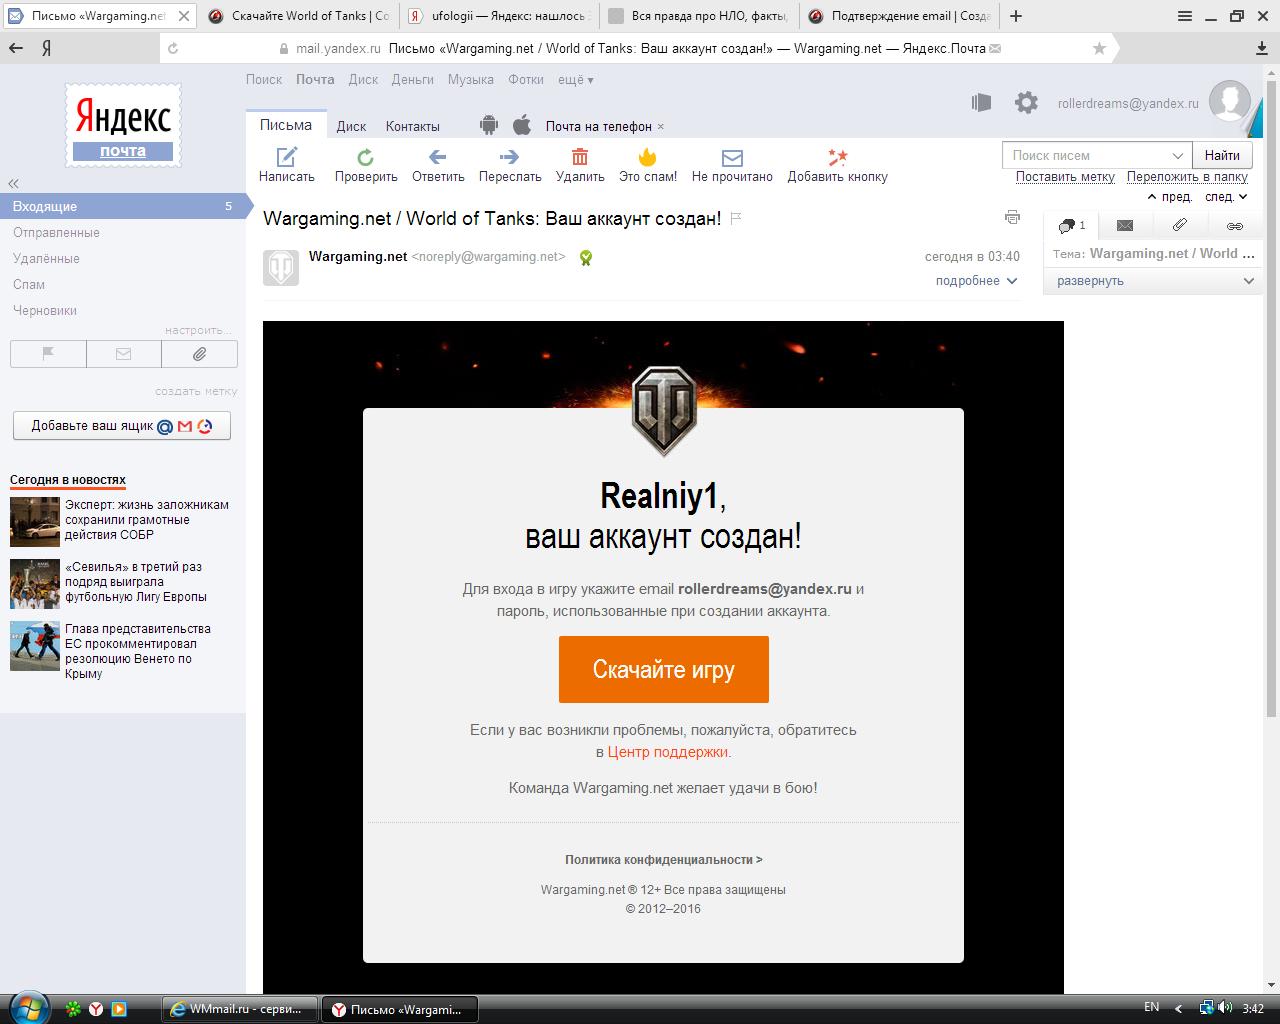Go to previous message (пред.)
Image resolution: width=1280 pixels, height=1024 pixels.
1169,197
